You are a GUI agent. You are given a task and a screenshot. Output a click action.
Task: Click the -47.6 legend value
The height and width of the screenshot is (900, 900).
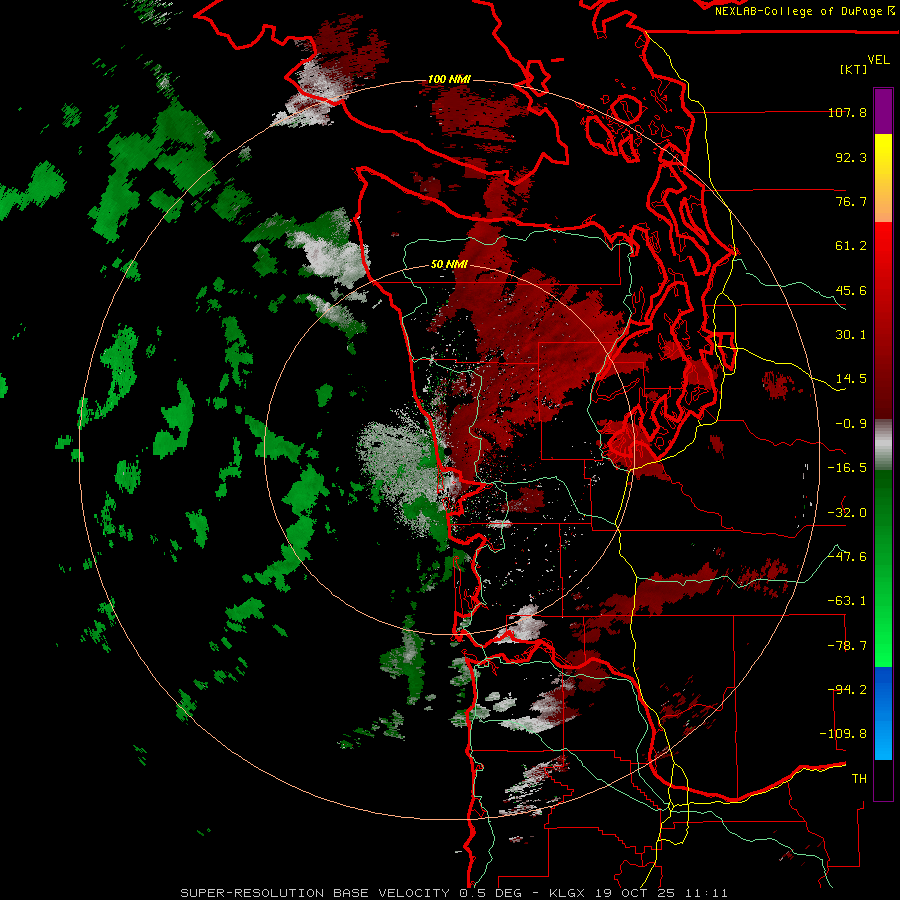847,557
